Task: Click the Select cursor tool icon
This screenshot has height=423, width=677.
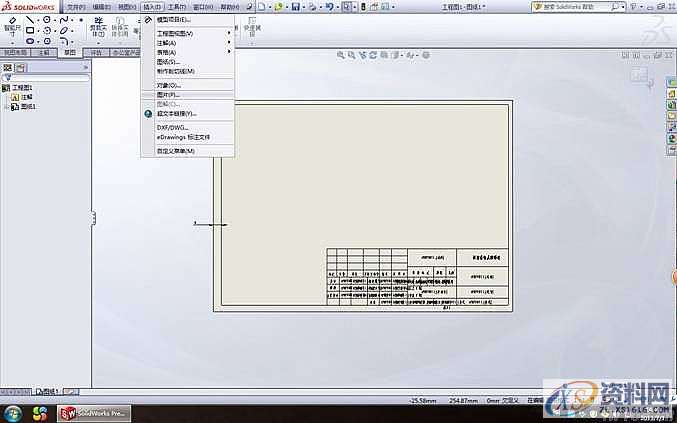Action: point(346,6)
